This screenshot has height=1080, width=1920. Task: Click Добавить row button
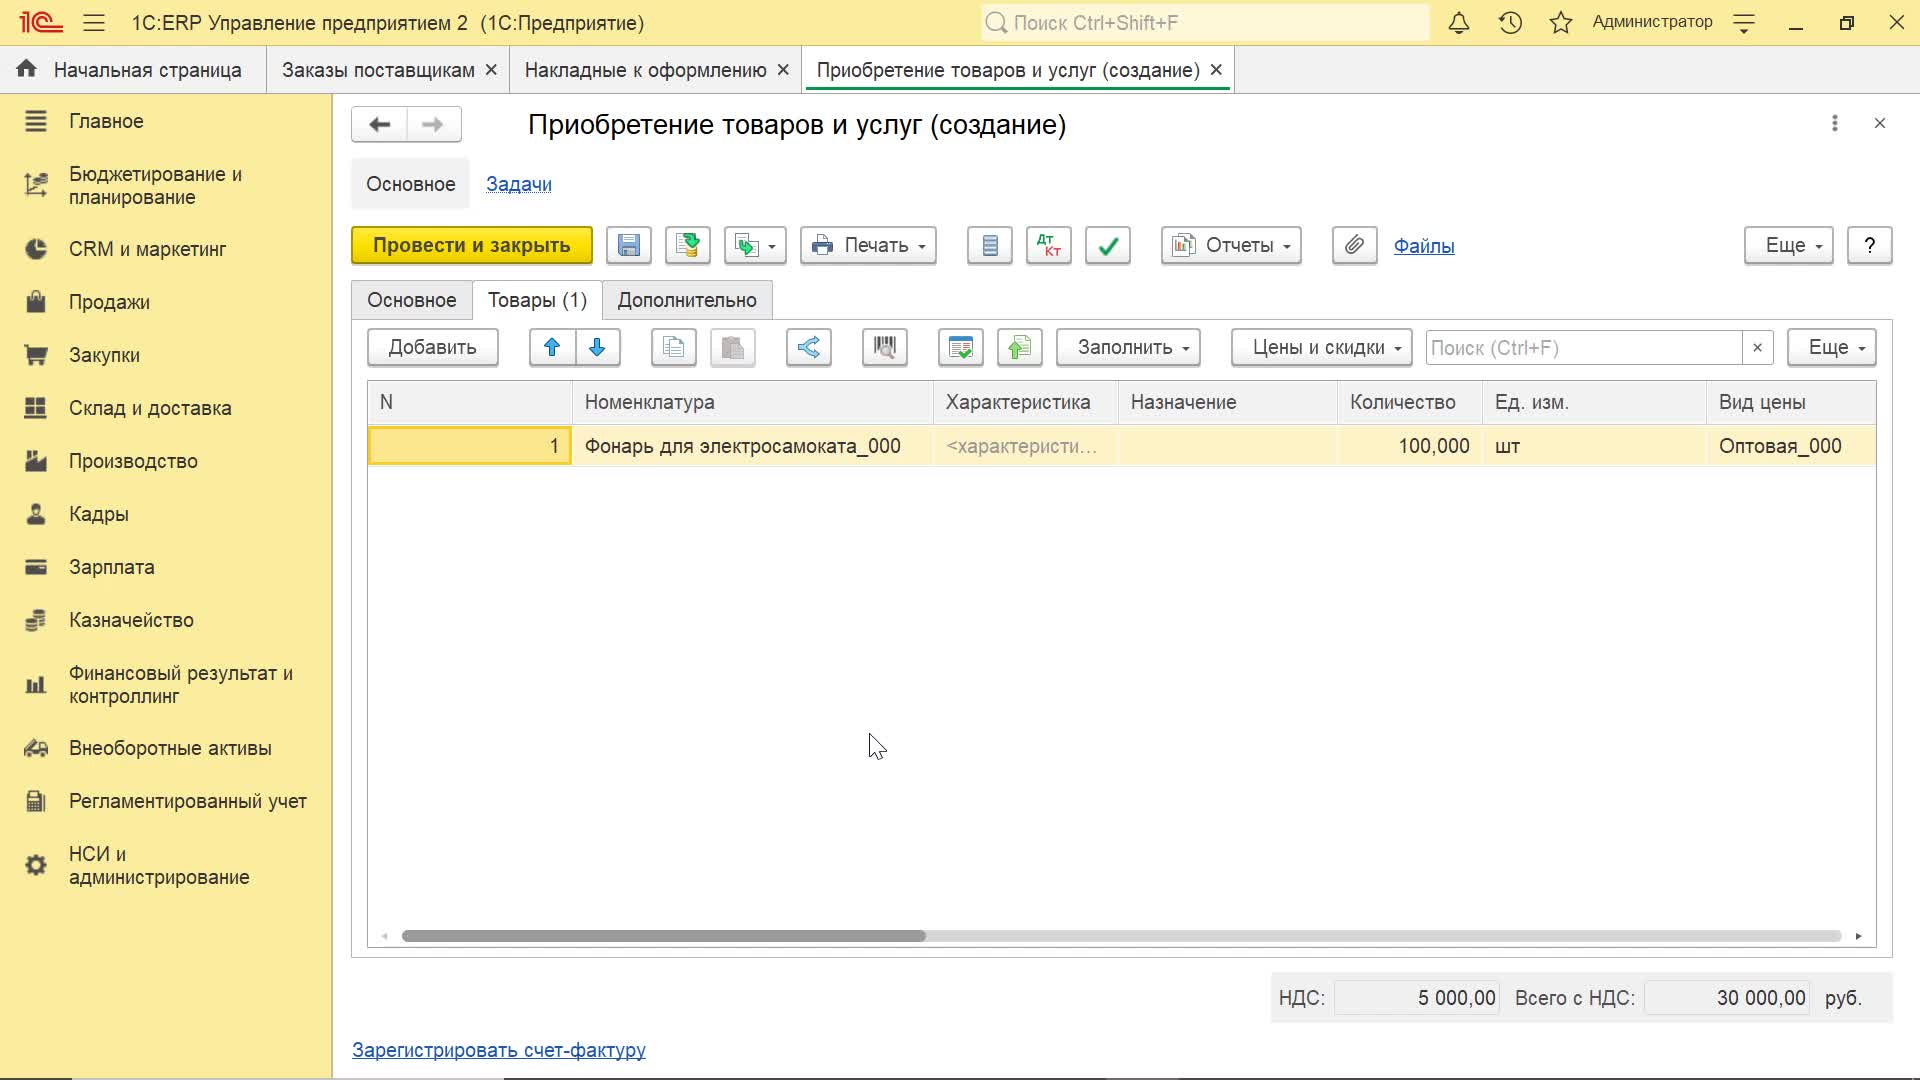(x=432, y=347)
